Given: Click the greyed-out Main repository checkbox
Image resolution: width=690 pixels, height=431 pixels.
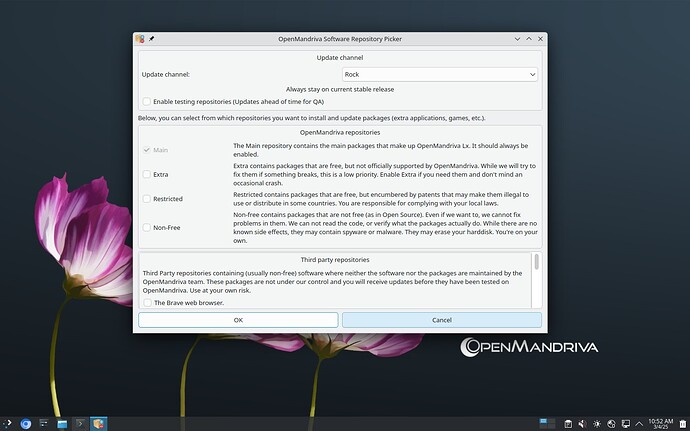Looking at the screenshot, I should pyautogui.click(x=147, y=150).
